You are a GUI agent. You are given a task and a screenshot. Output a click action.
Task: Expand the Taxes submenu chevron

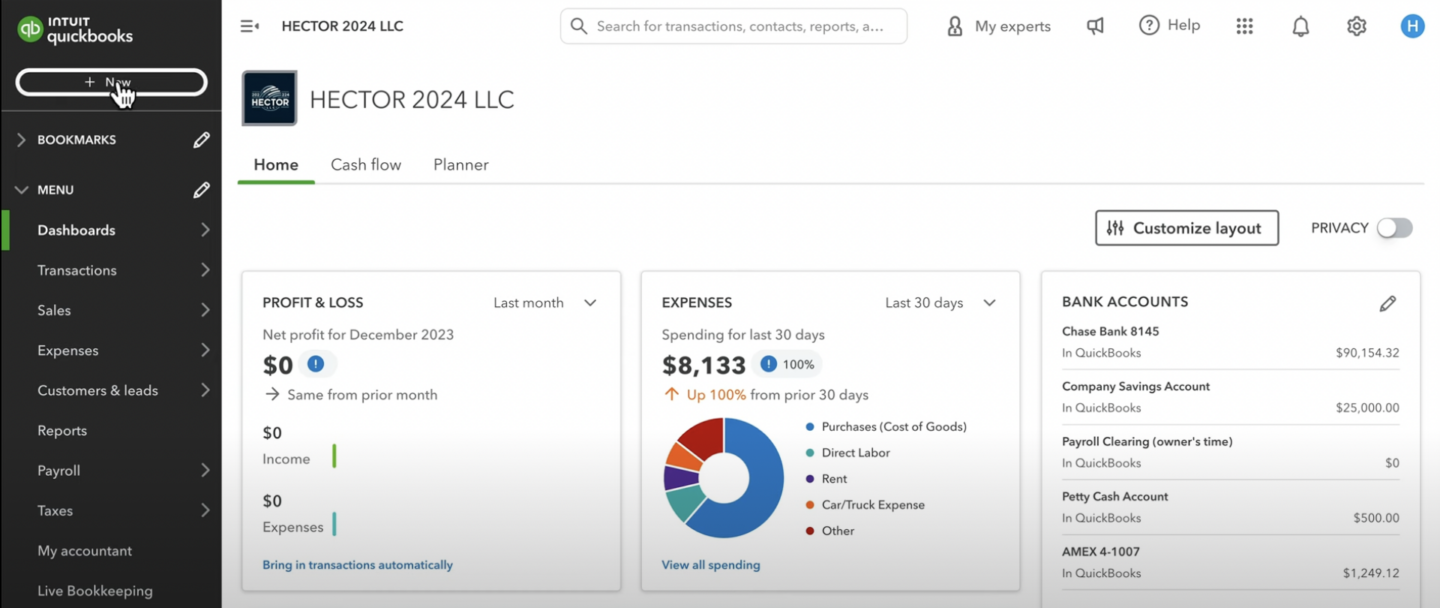[205, 510]
